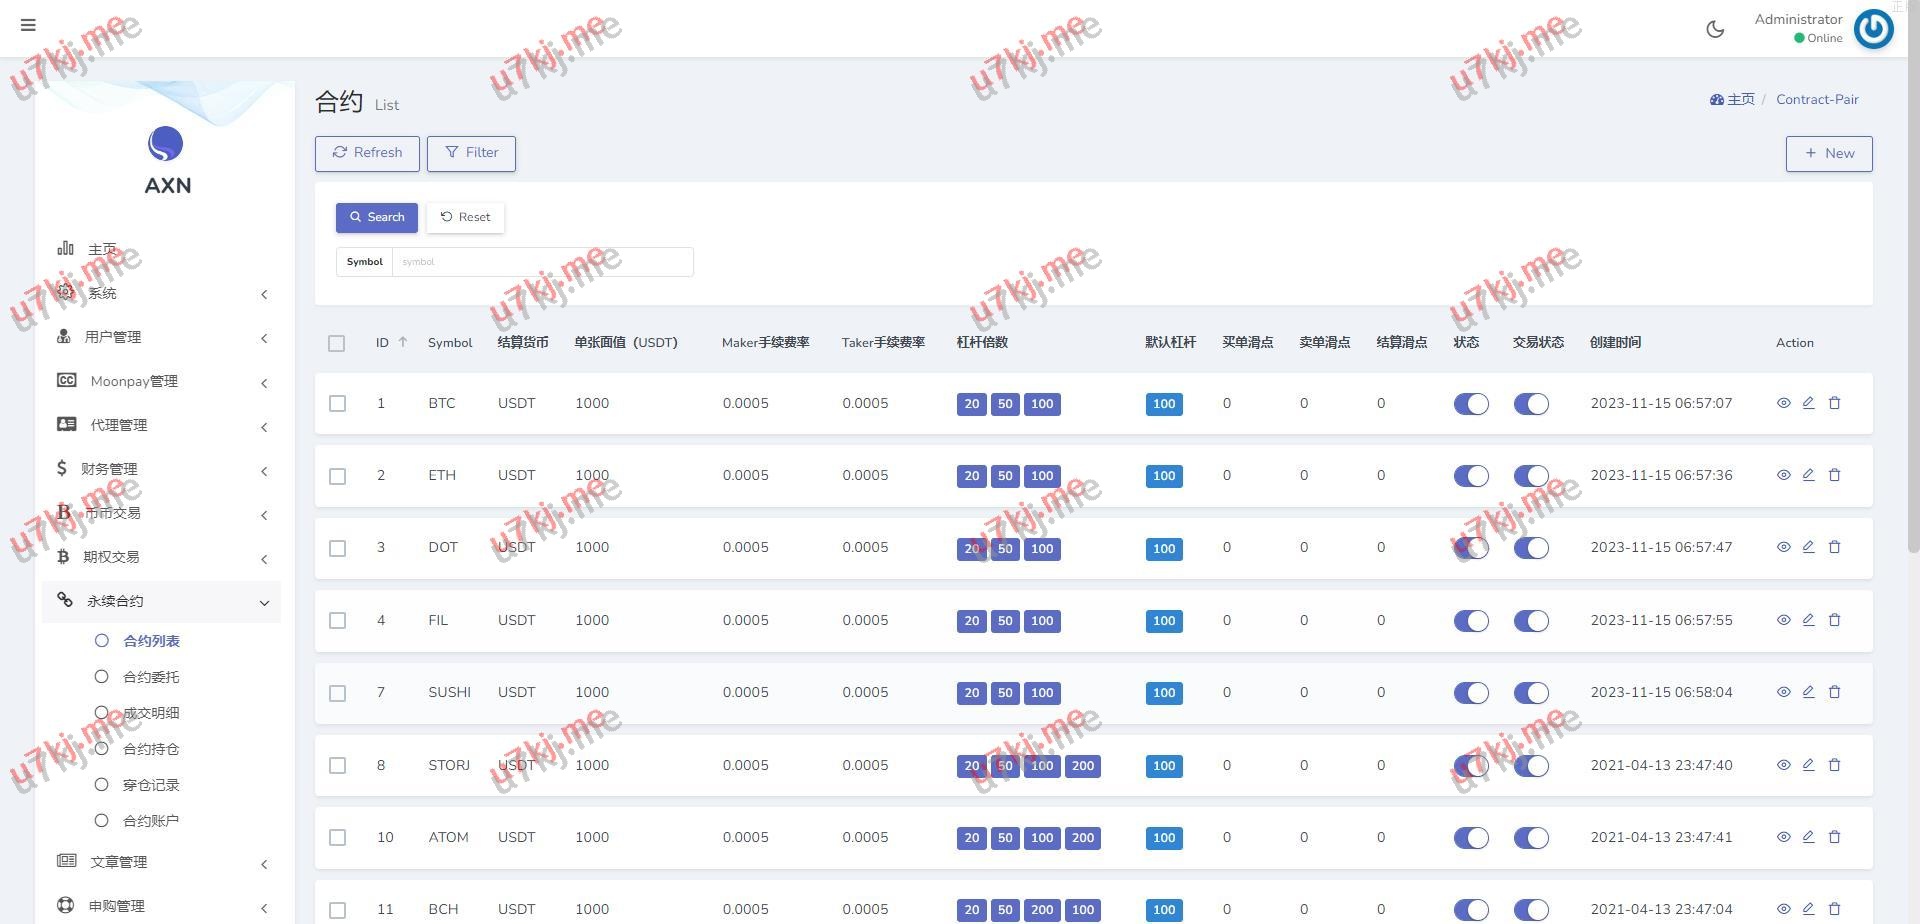Switch to dark mode with moon icon
1920x924 pixels.
[1715, 29]
